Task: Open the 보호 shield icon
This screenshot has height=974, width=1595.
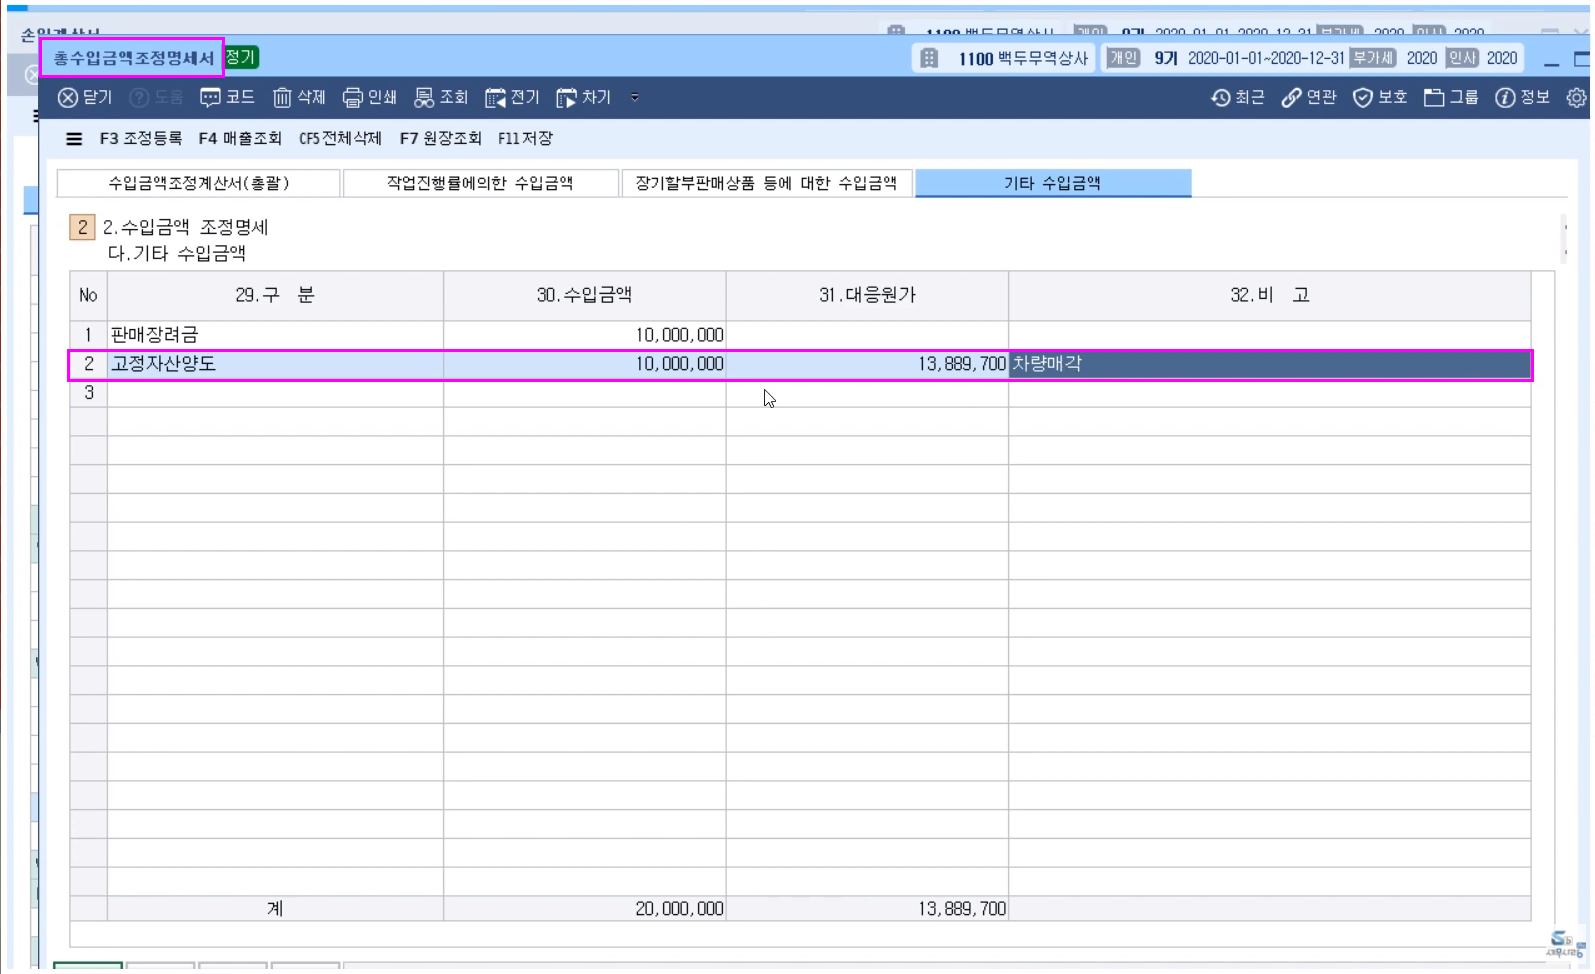Action: coord(1363,98)
